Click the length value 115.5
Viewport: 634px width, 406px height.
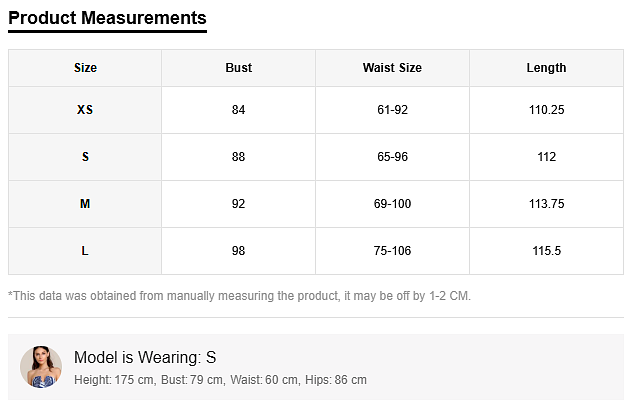pos(546,251)
